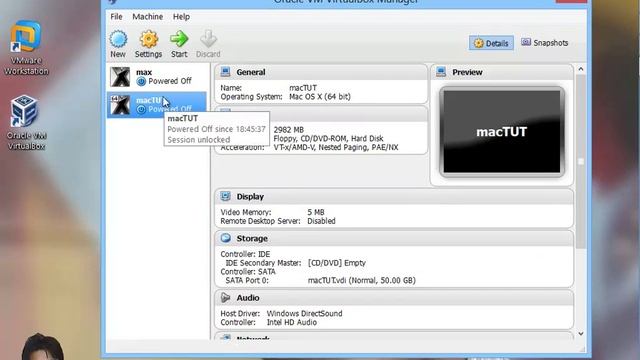This screenshot has height=360, width=640.
Task: Click the macTUT name value in General
Action: pyautogui.click(x=303, y=88)
